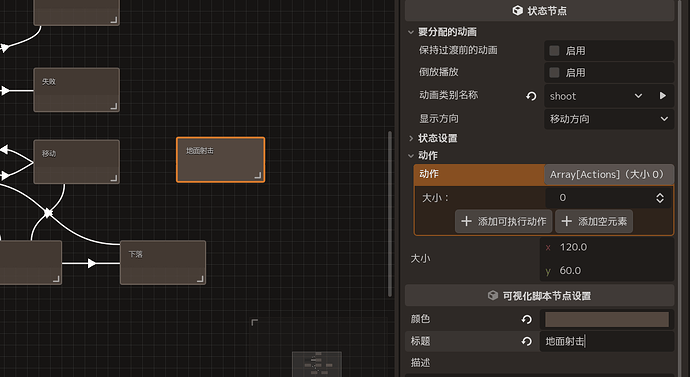Screen dimensions: 690x377
Task: Play the shoot animation preview
Action: coord(663,95)
